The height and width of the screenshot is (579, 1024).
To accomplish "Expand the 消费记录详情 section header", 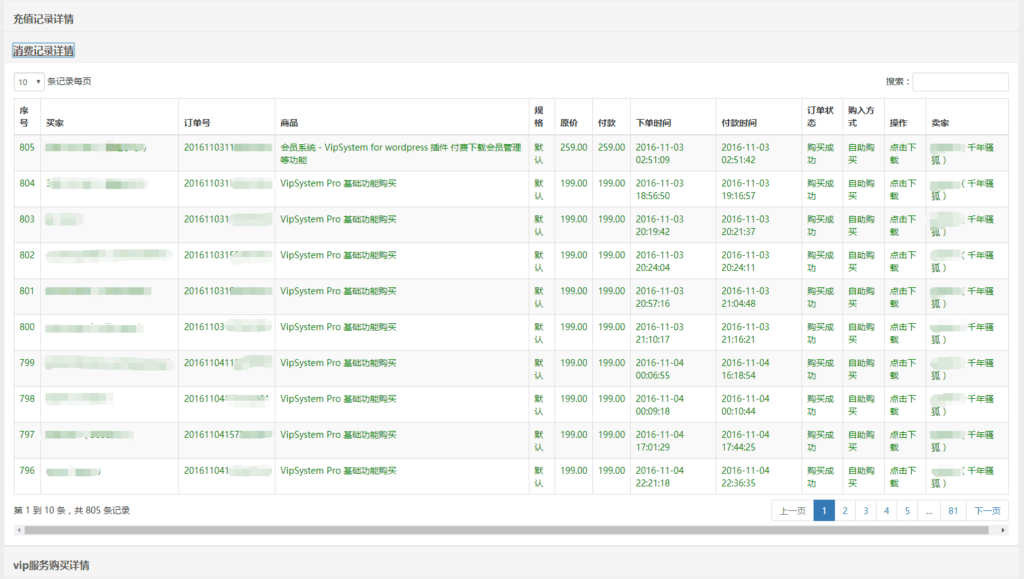I will click(x=43, y=50).
